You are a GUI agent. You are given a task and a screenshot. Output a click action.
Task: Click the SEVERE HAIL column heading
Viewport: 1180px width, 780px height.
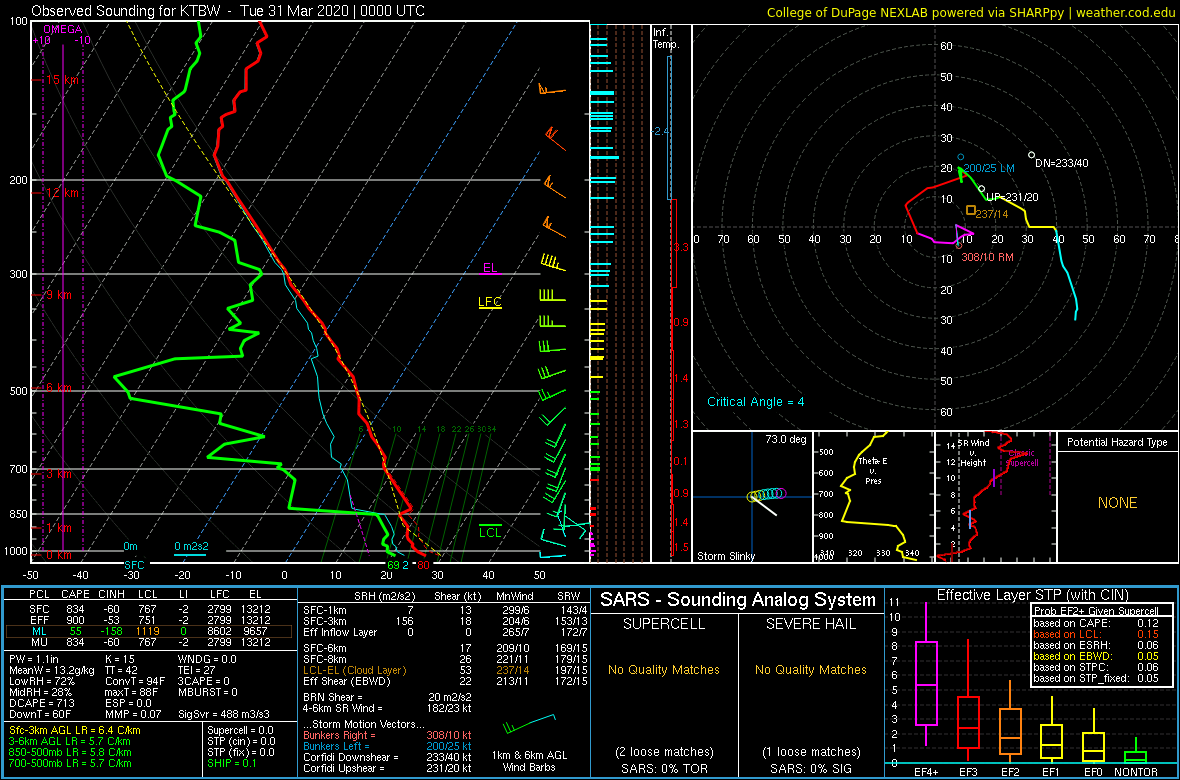[x=811, y=625]
